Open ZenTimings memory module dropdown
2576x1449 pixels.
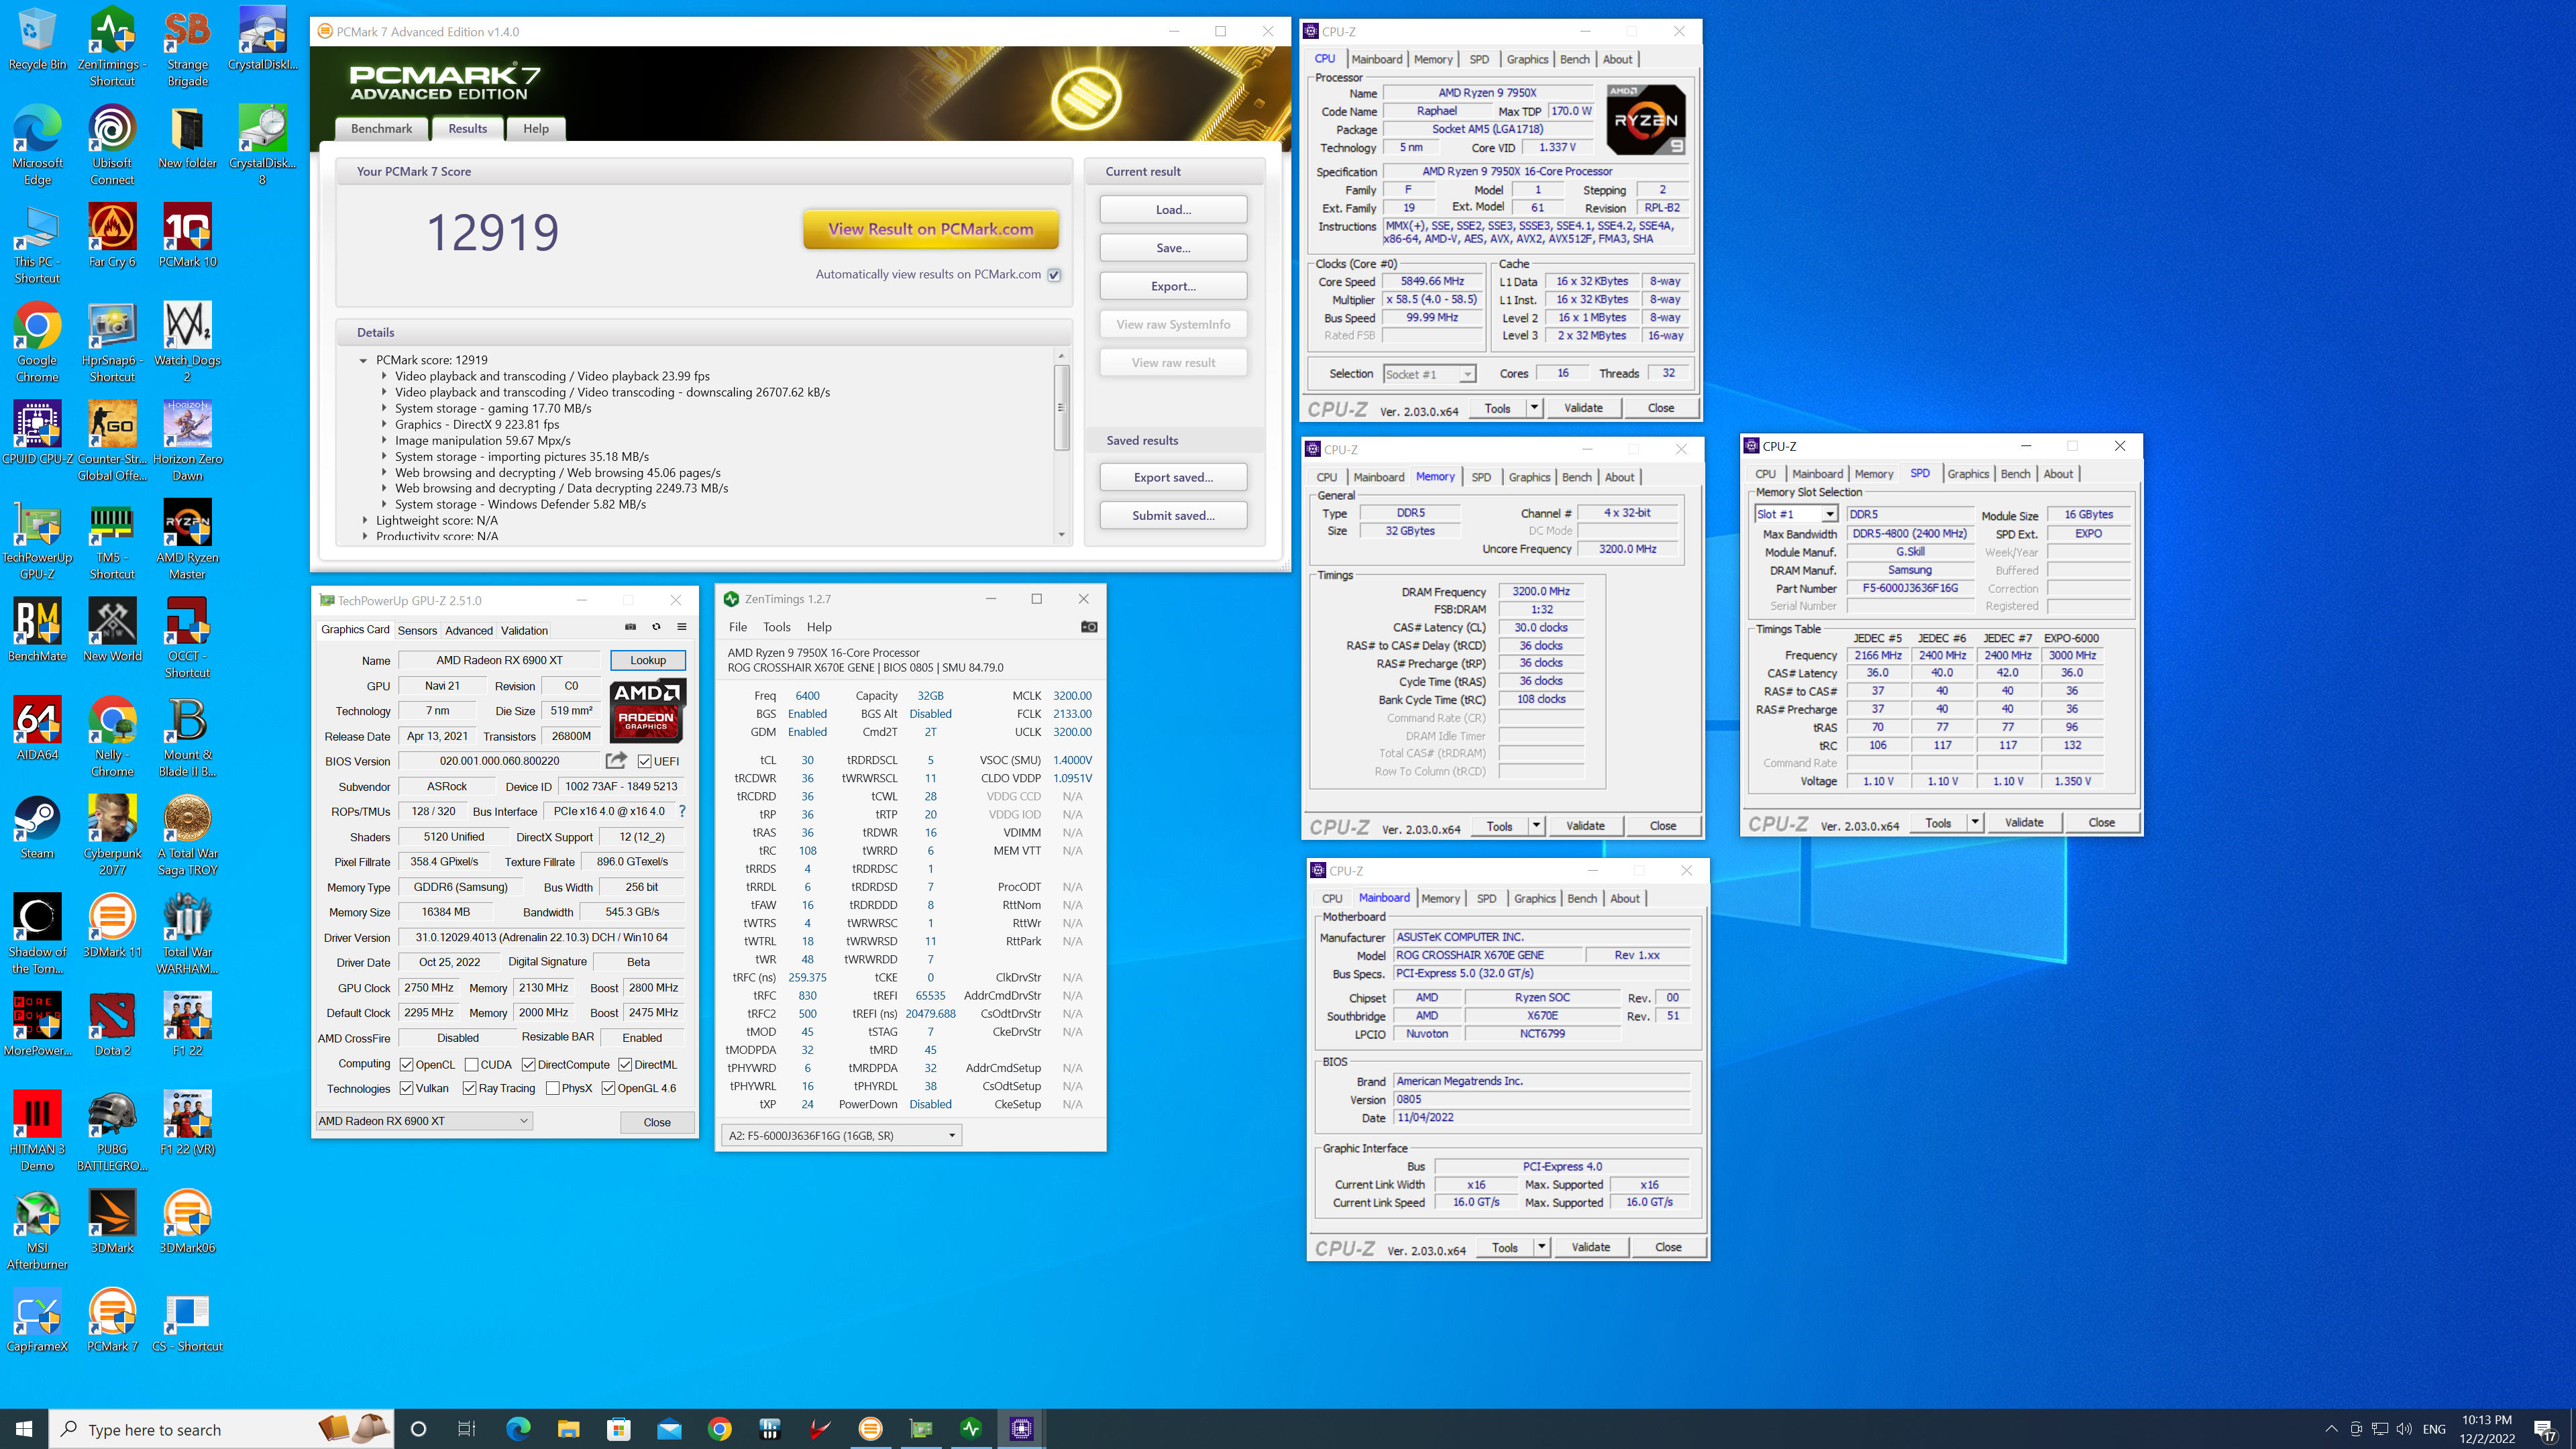pos(841,1135)
